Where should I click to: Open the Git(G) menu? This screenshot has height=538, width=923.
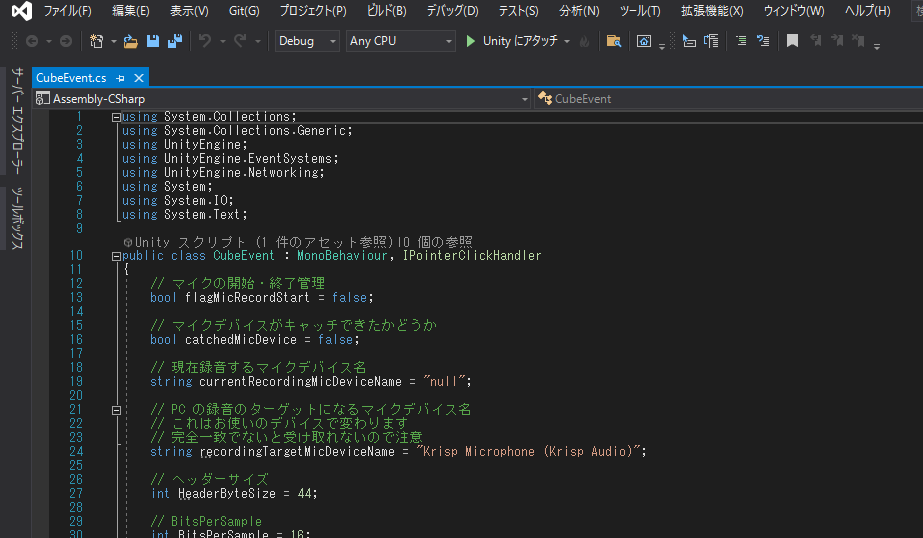[x=244, y=11]
